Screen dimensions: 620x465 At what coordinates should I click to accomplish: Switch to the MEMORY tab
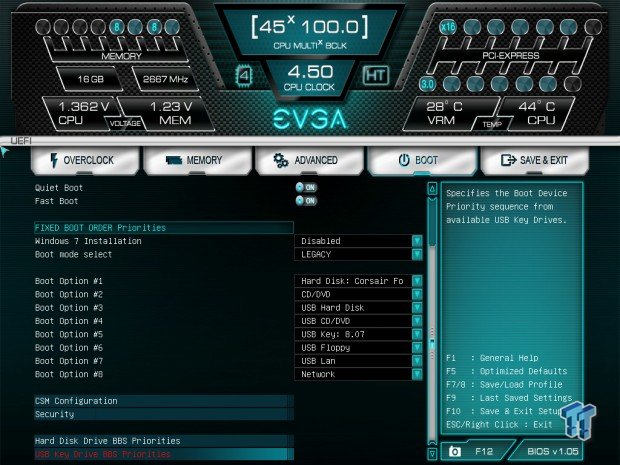pos(197,160)
